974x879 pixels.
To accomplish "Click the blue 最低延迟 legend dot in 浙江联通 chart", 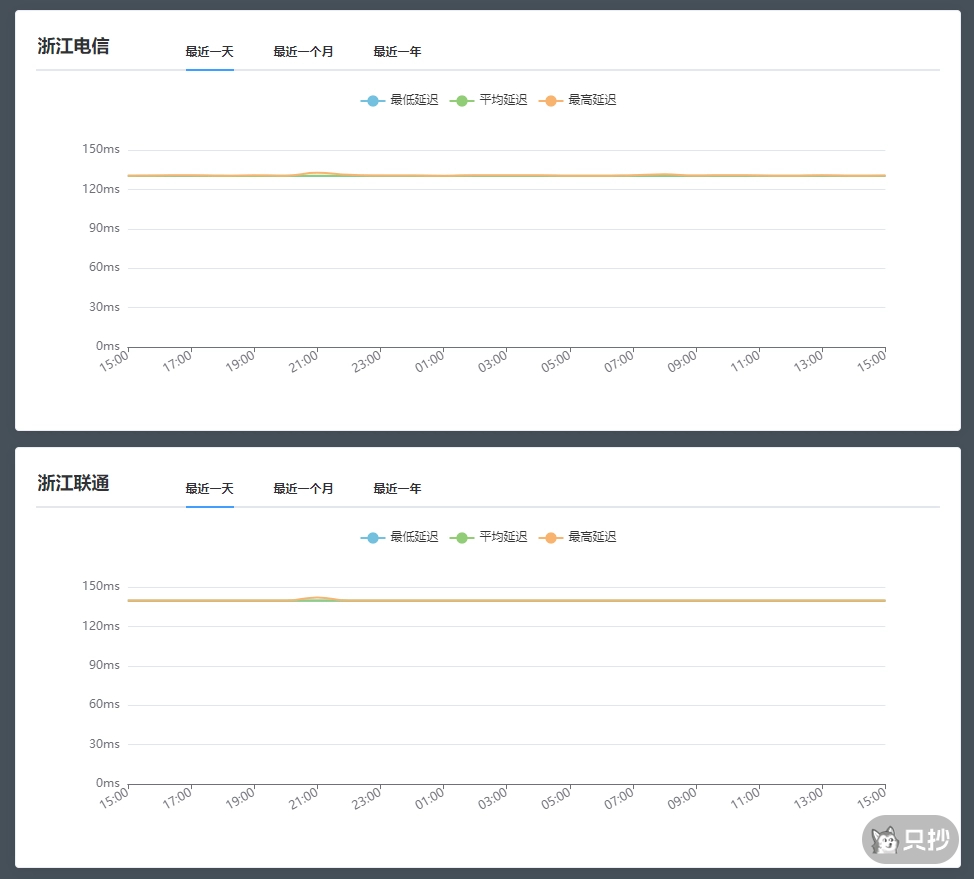I will [x=371, y=537].
